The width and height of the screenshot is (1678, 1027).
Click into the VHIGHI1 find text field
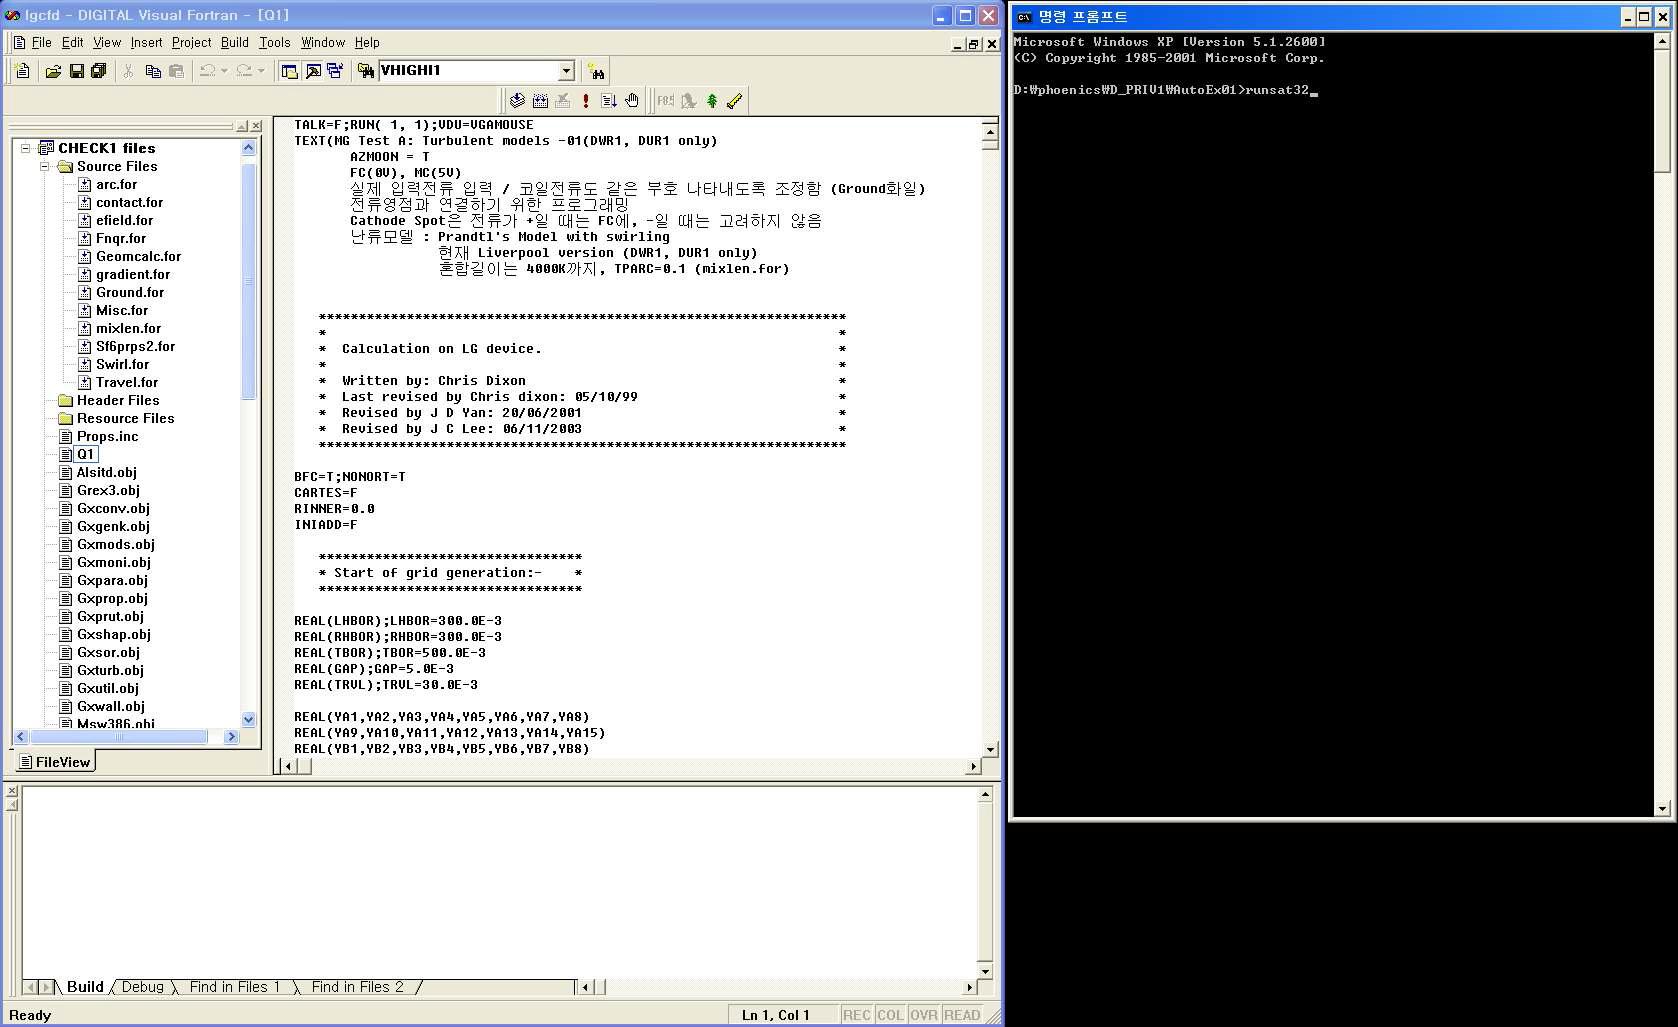coord(467,71)
